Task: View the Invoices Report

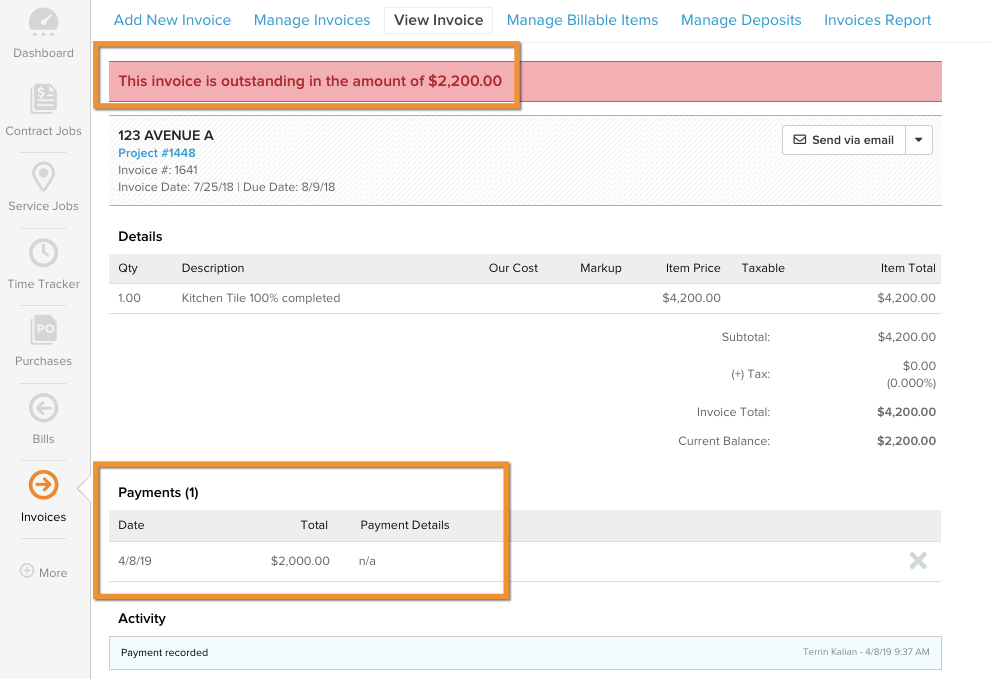Action: pyautogui.click(x=877, y=19)
